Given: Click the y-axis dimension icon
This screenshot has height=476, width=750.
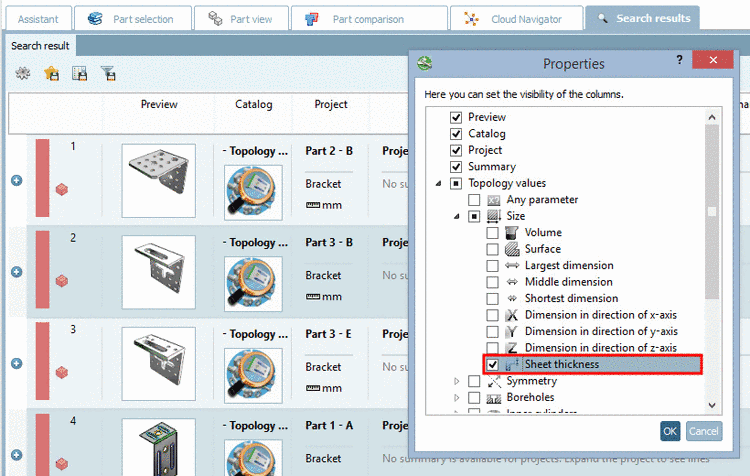Looking at the screenshot, I should tap(512, 332).
